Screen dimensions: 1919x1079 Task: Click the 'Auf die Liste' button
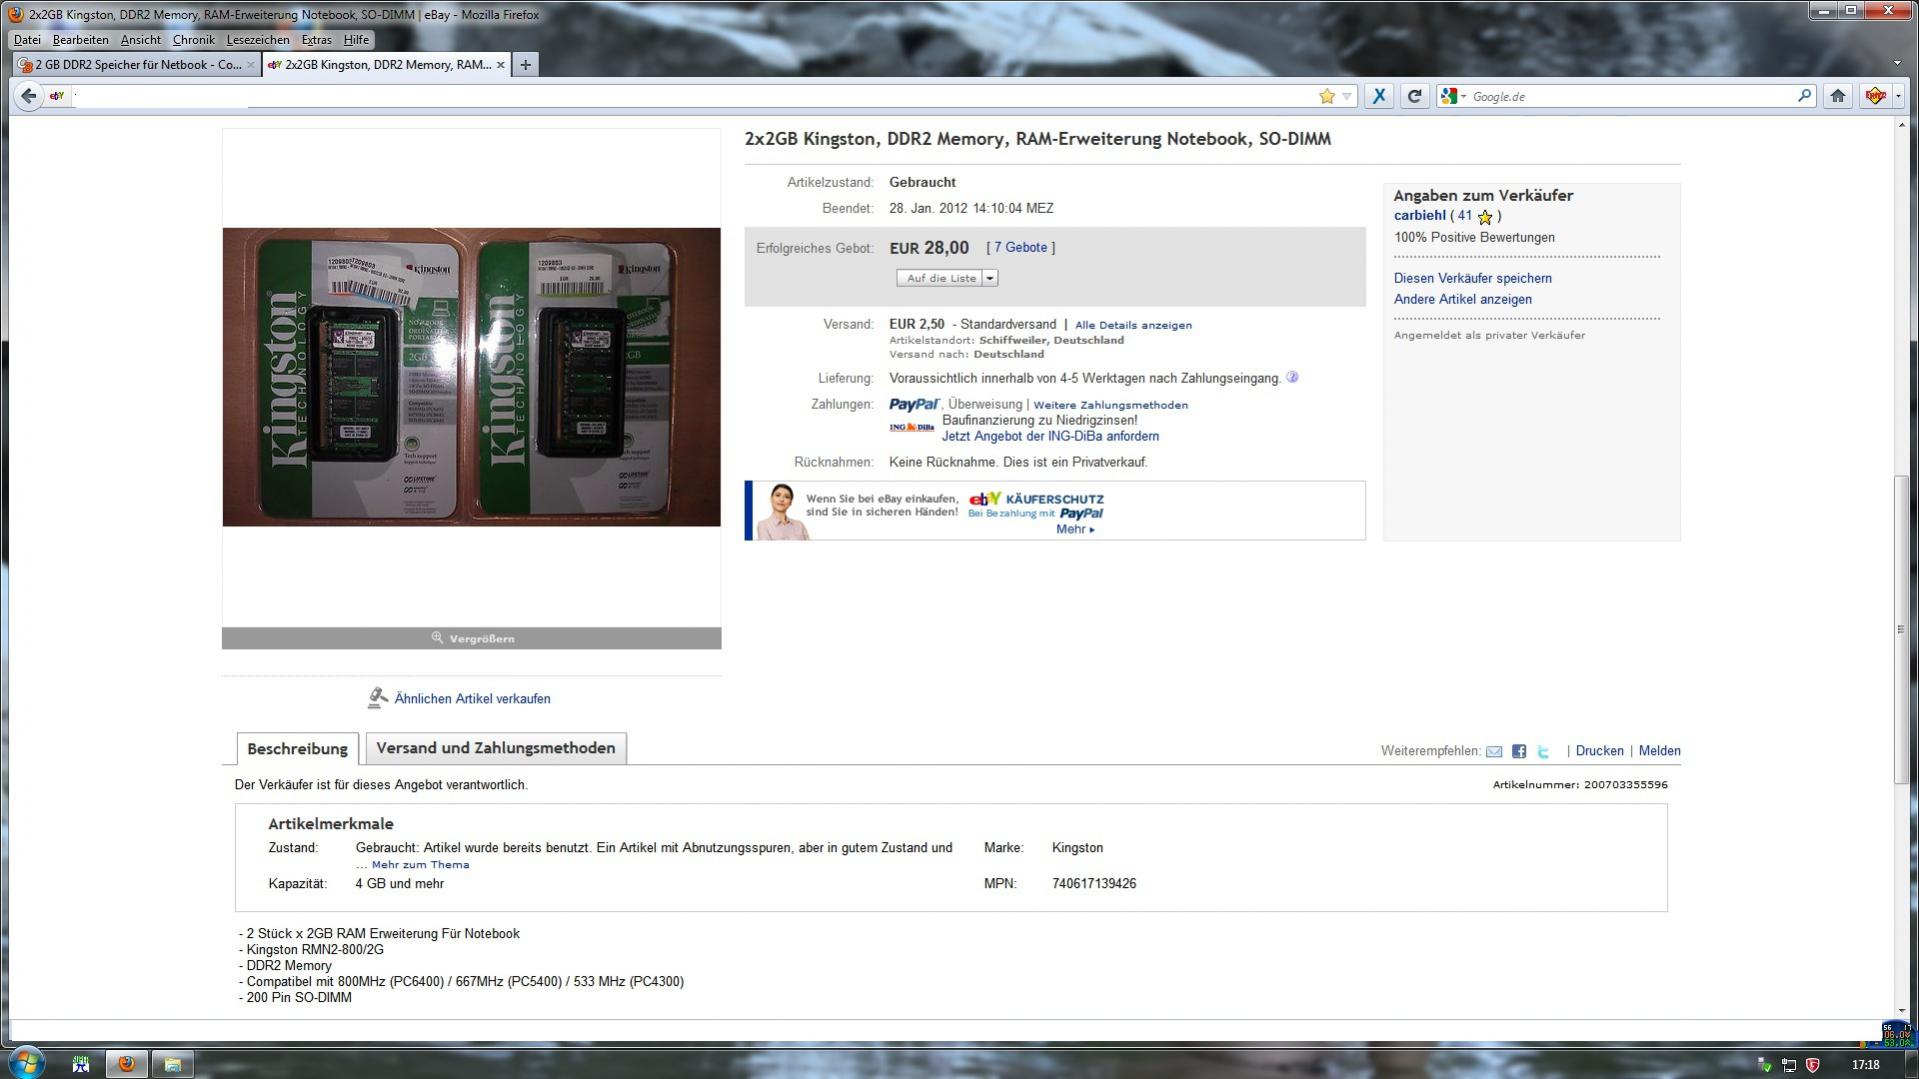(940, 278)
